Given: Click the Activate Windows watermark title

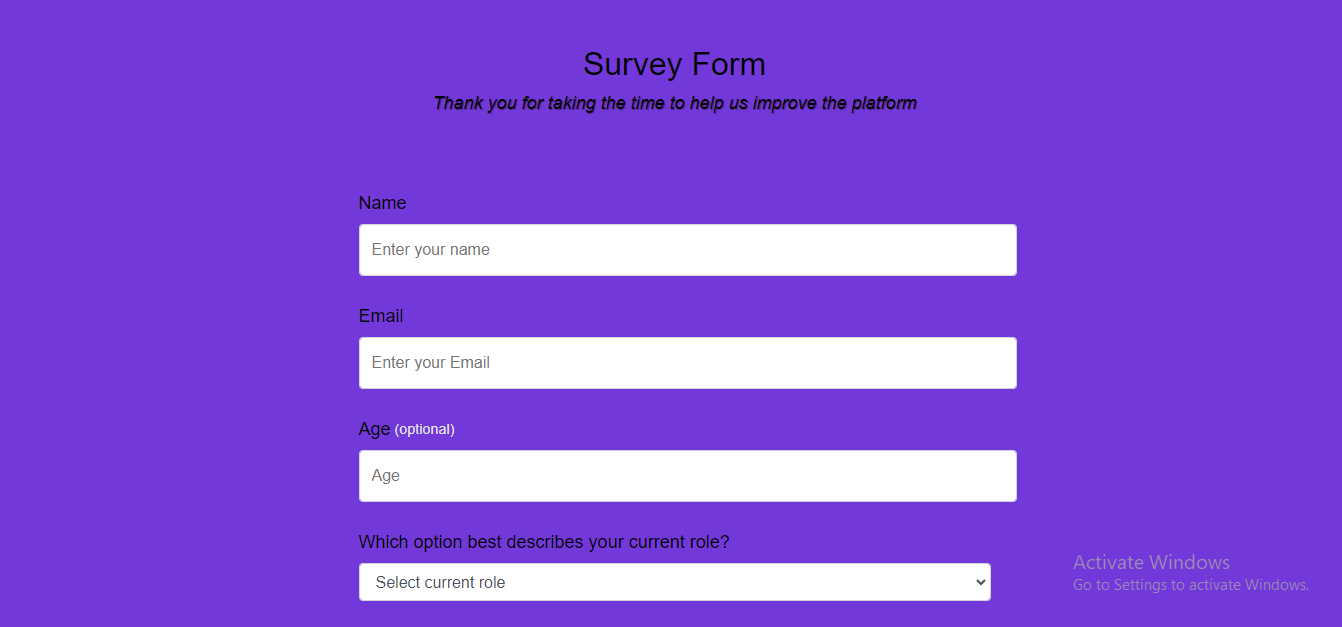Looking at the screenshot, I should click(1151, 562).
